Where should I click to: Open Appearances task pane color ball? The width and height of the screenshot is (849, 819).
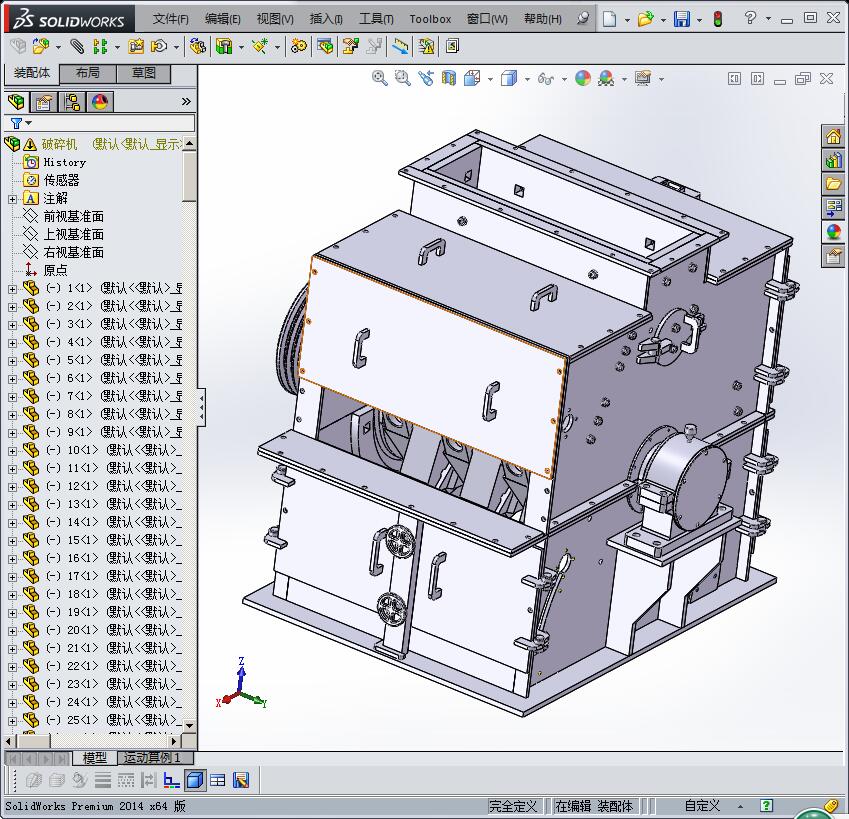pyautogui.click(x=833, y=232)
